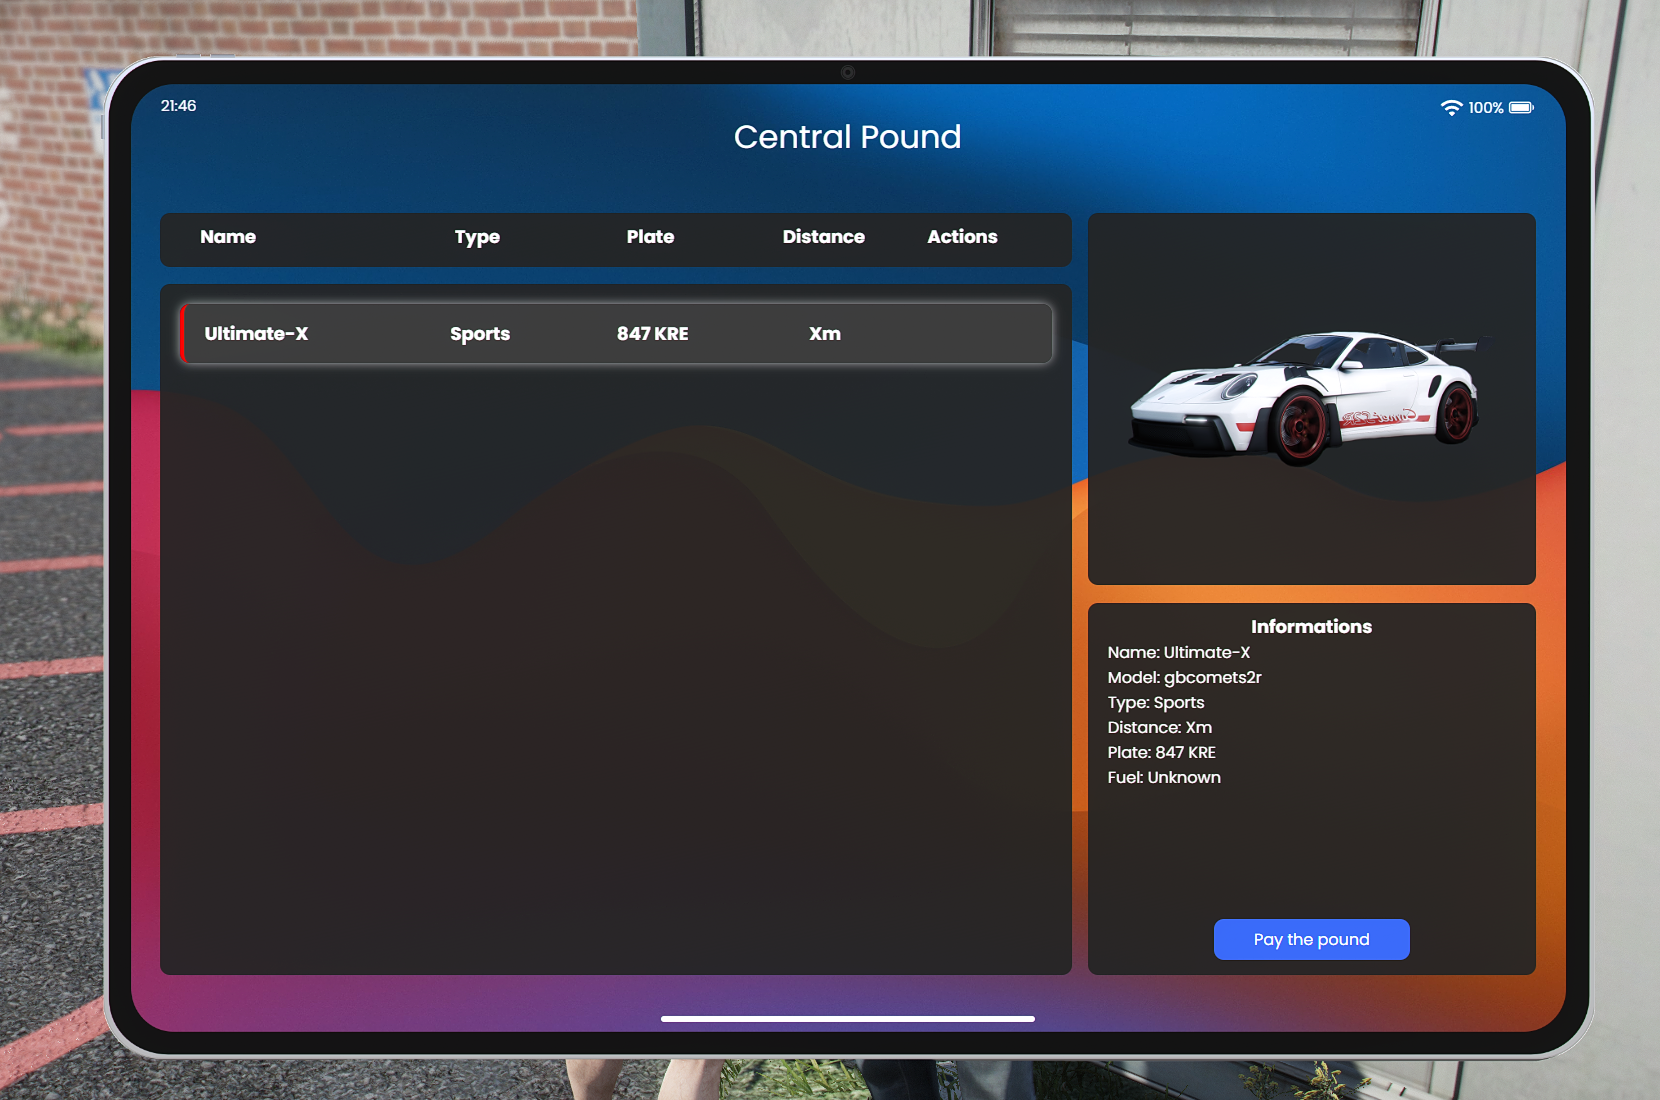Click the 21:46 clock in status bar
The height and width of the screenshot is (1100, 1660).
[179, 106]
